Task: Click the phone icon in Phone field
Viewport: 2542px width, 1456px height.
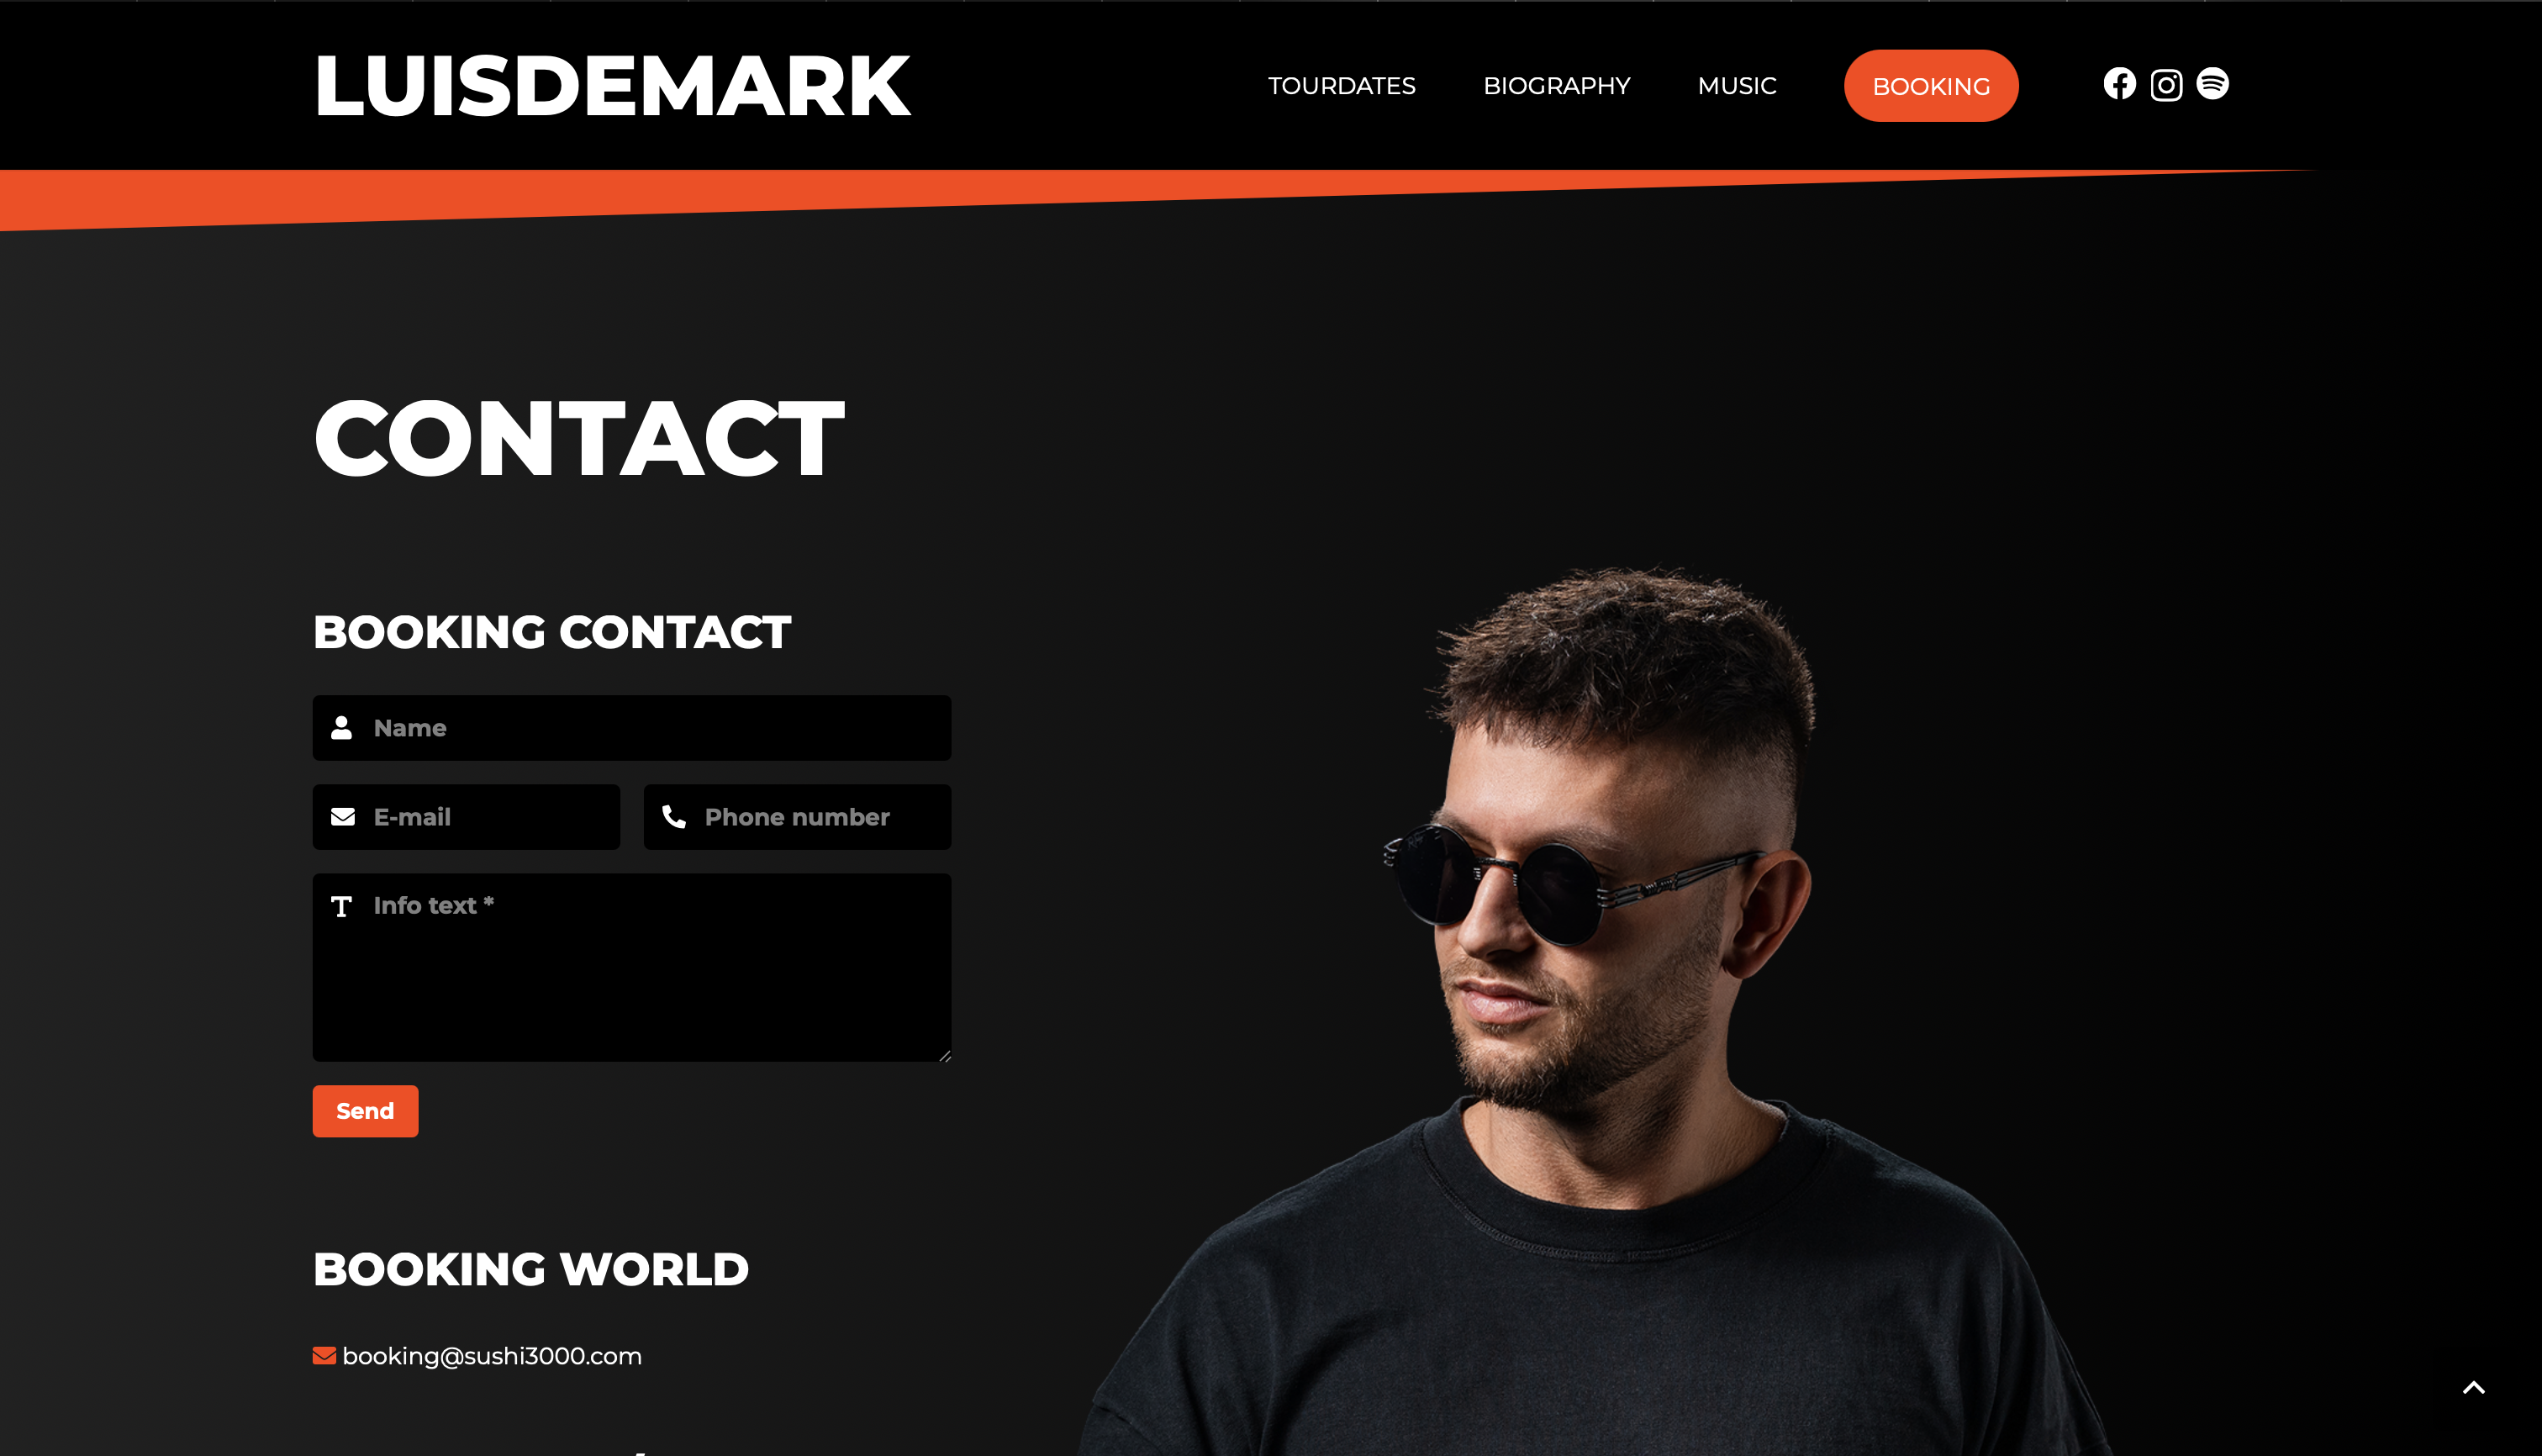Action: [674, 817]
